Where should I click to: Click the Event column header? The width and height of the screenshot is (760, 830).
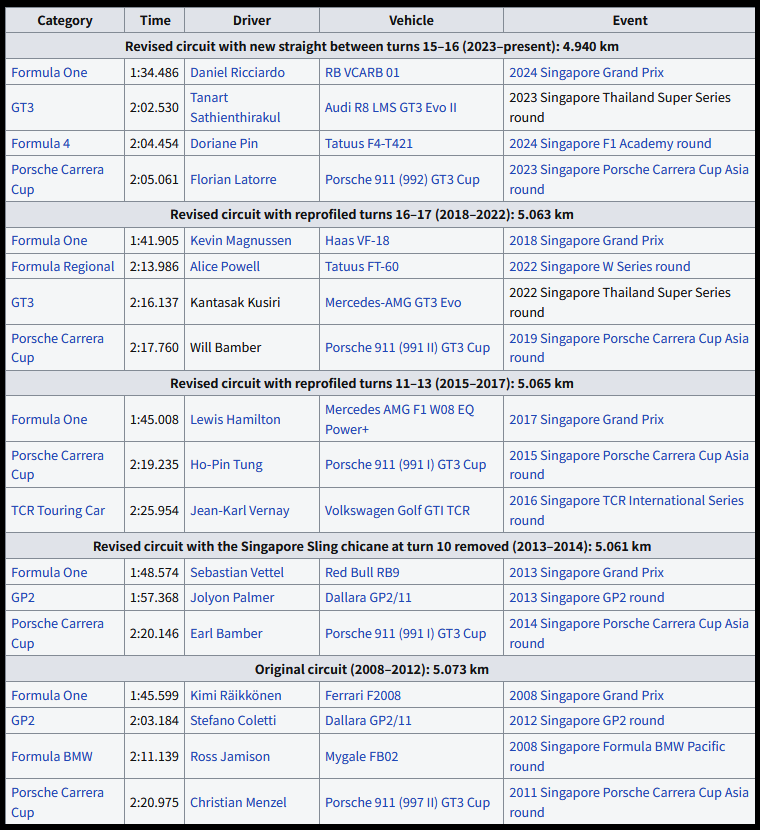click(629, 21)
